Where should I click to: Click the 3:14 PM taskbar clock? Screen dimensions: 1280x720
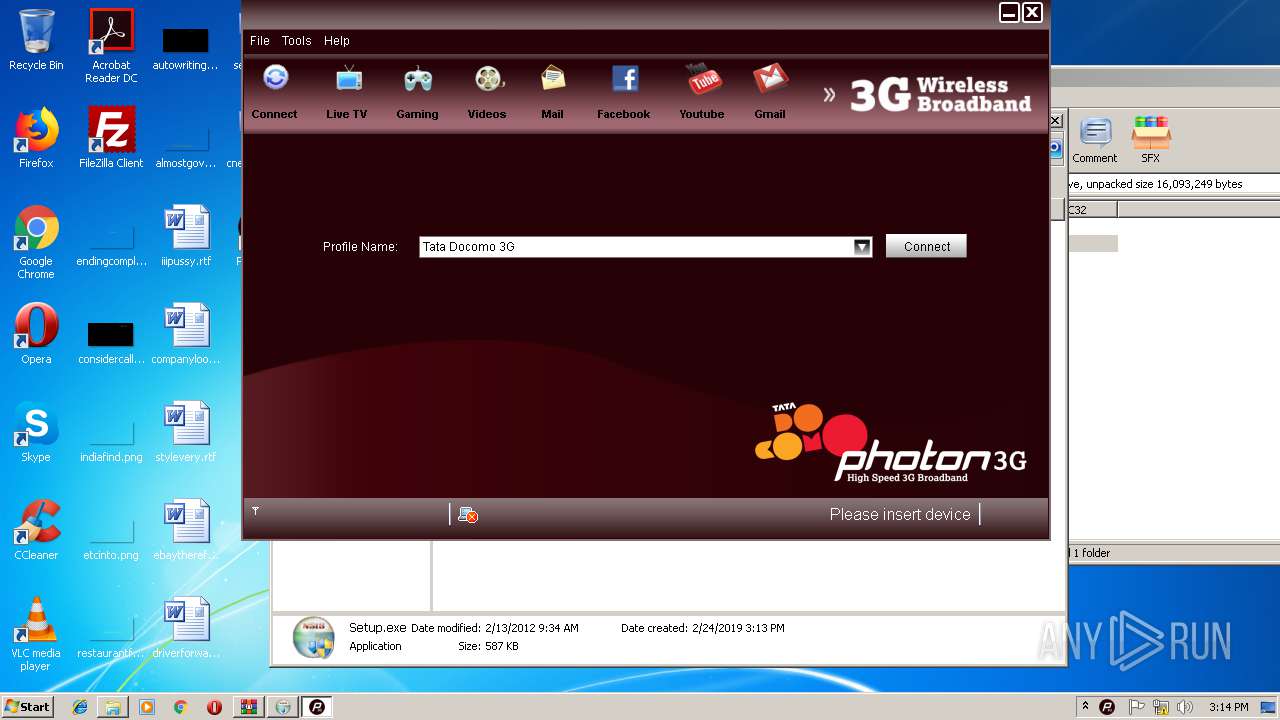coord(1228,707)
